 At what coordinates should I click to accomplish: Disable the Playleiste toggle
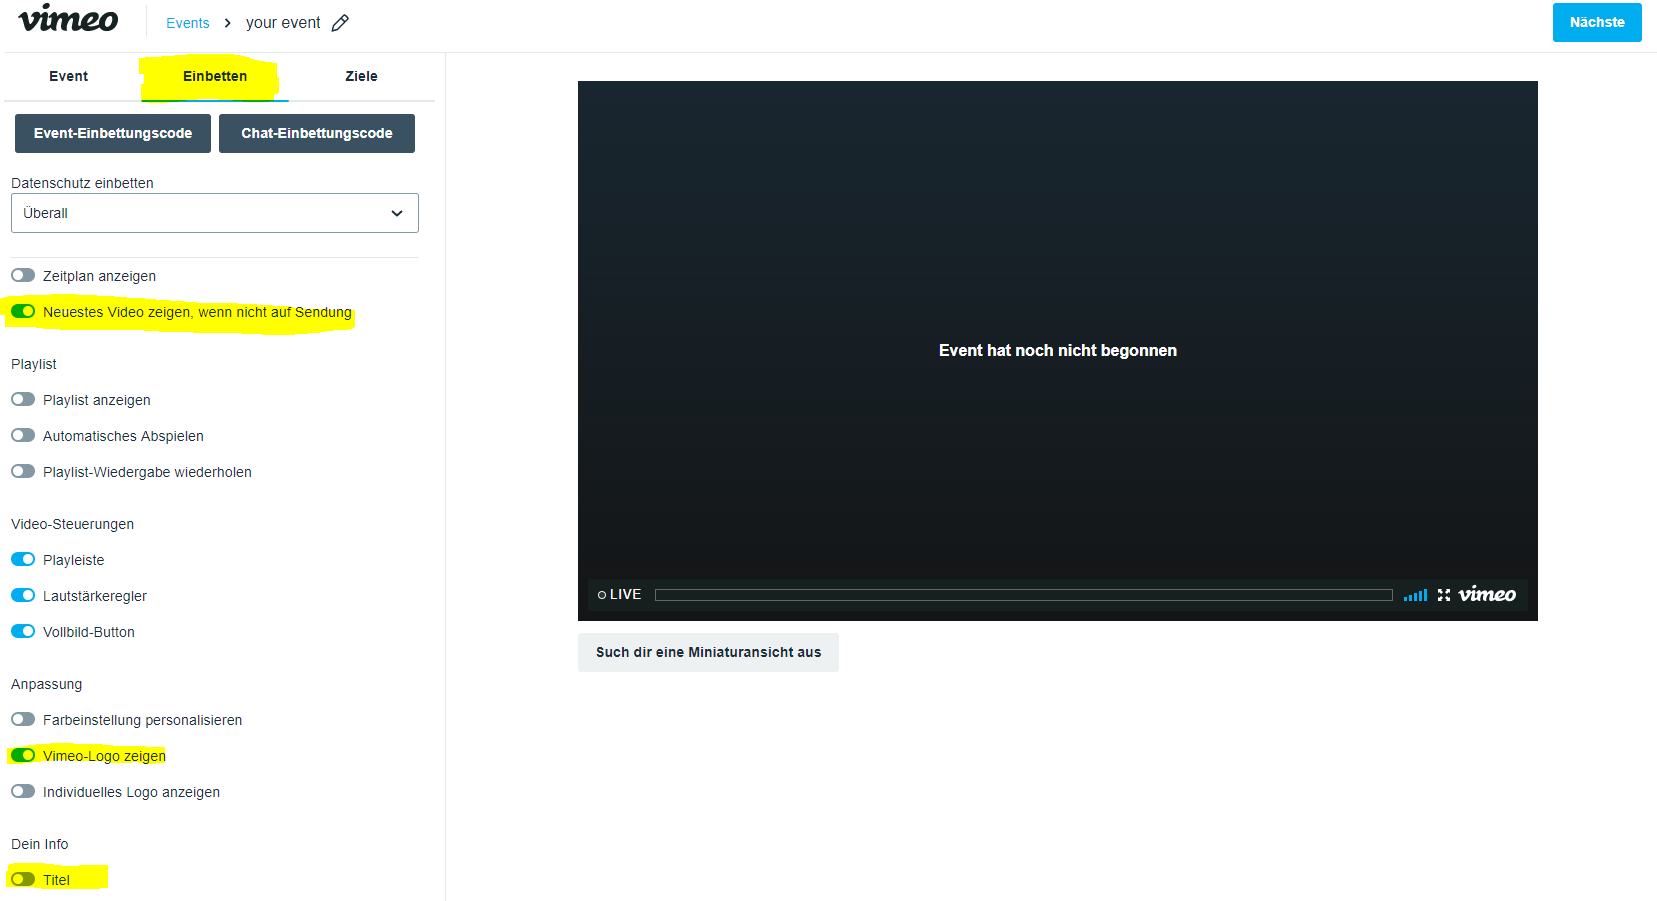[x=23, y=559]
